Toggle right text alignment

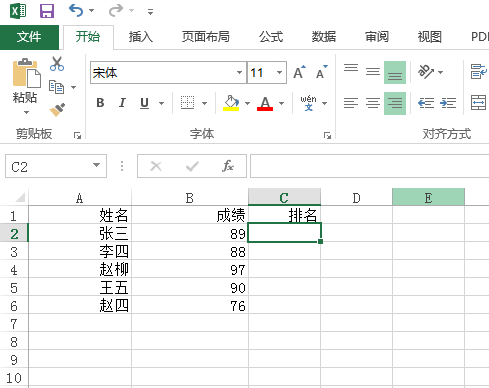pos(395,103)
